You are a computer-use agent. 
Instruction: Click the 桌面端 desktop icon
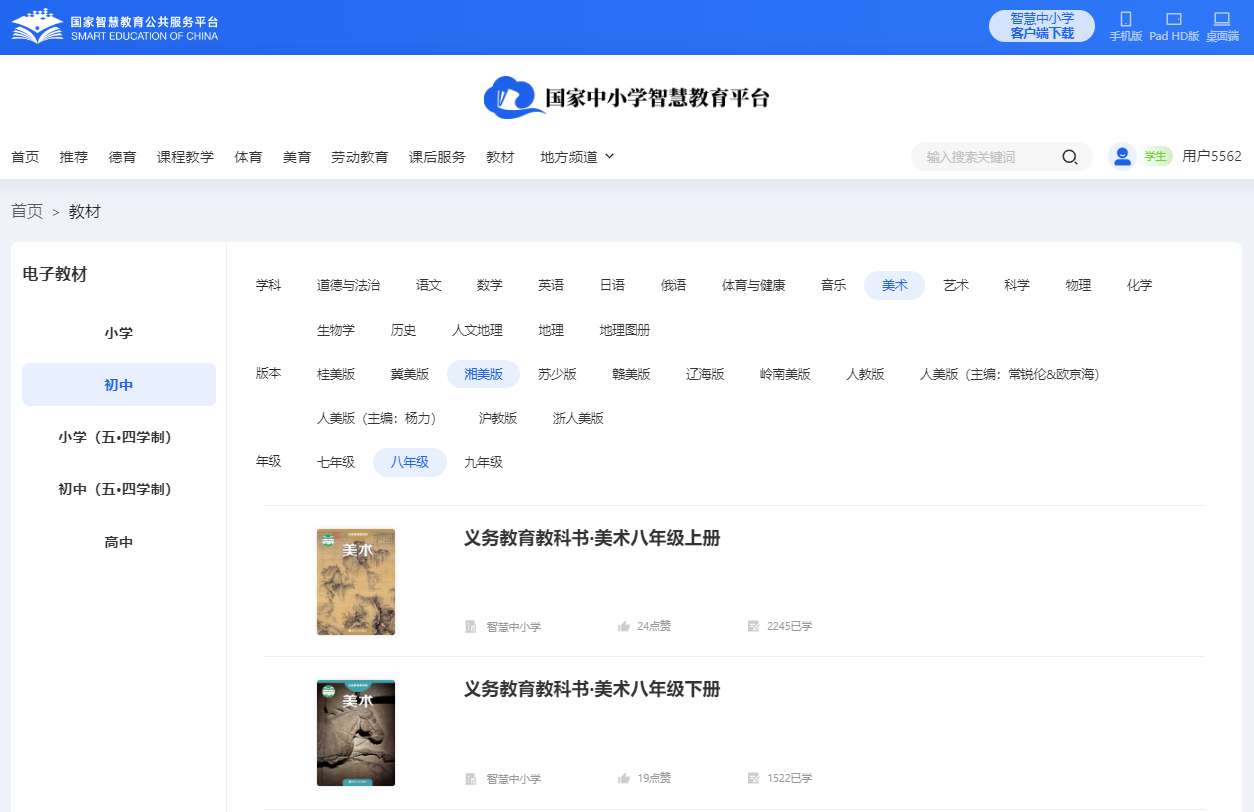pos(1221,19)
